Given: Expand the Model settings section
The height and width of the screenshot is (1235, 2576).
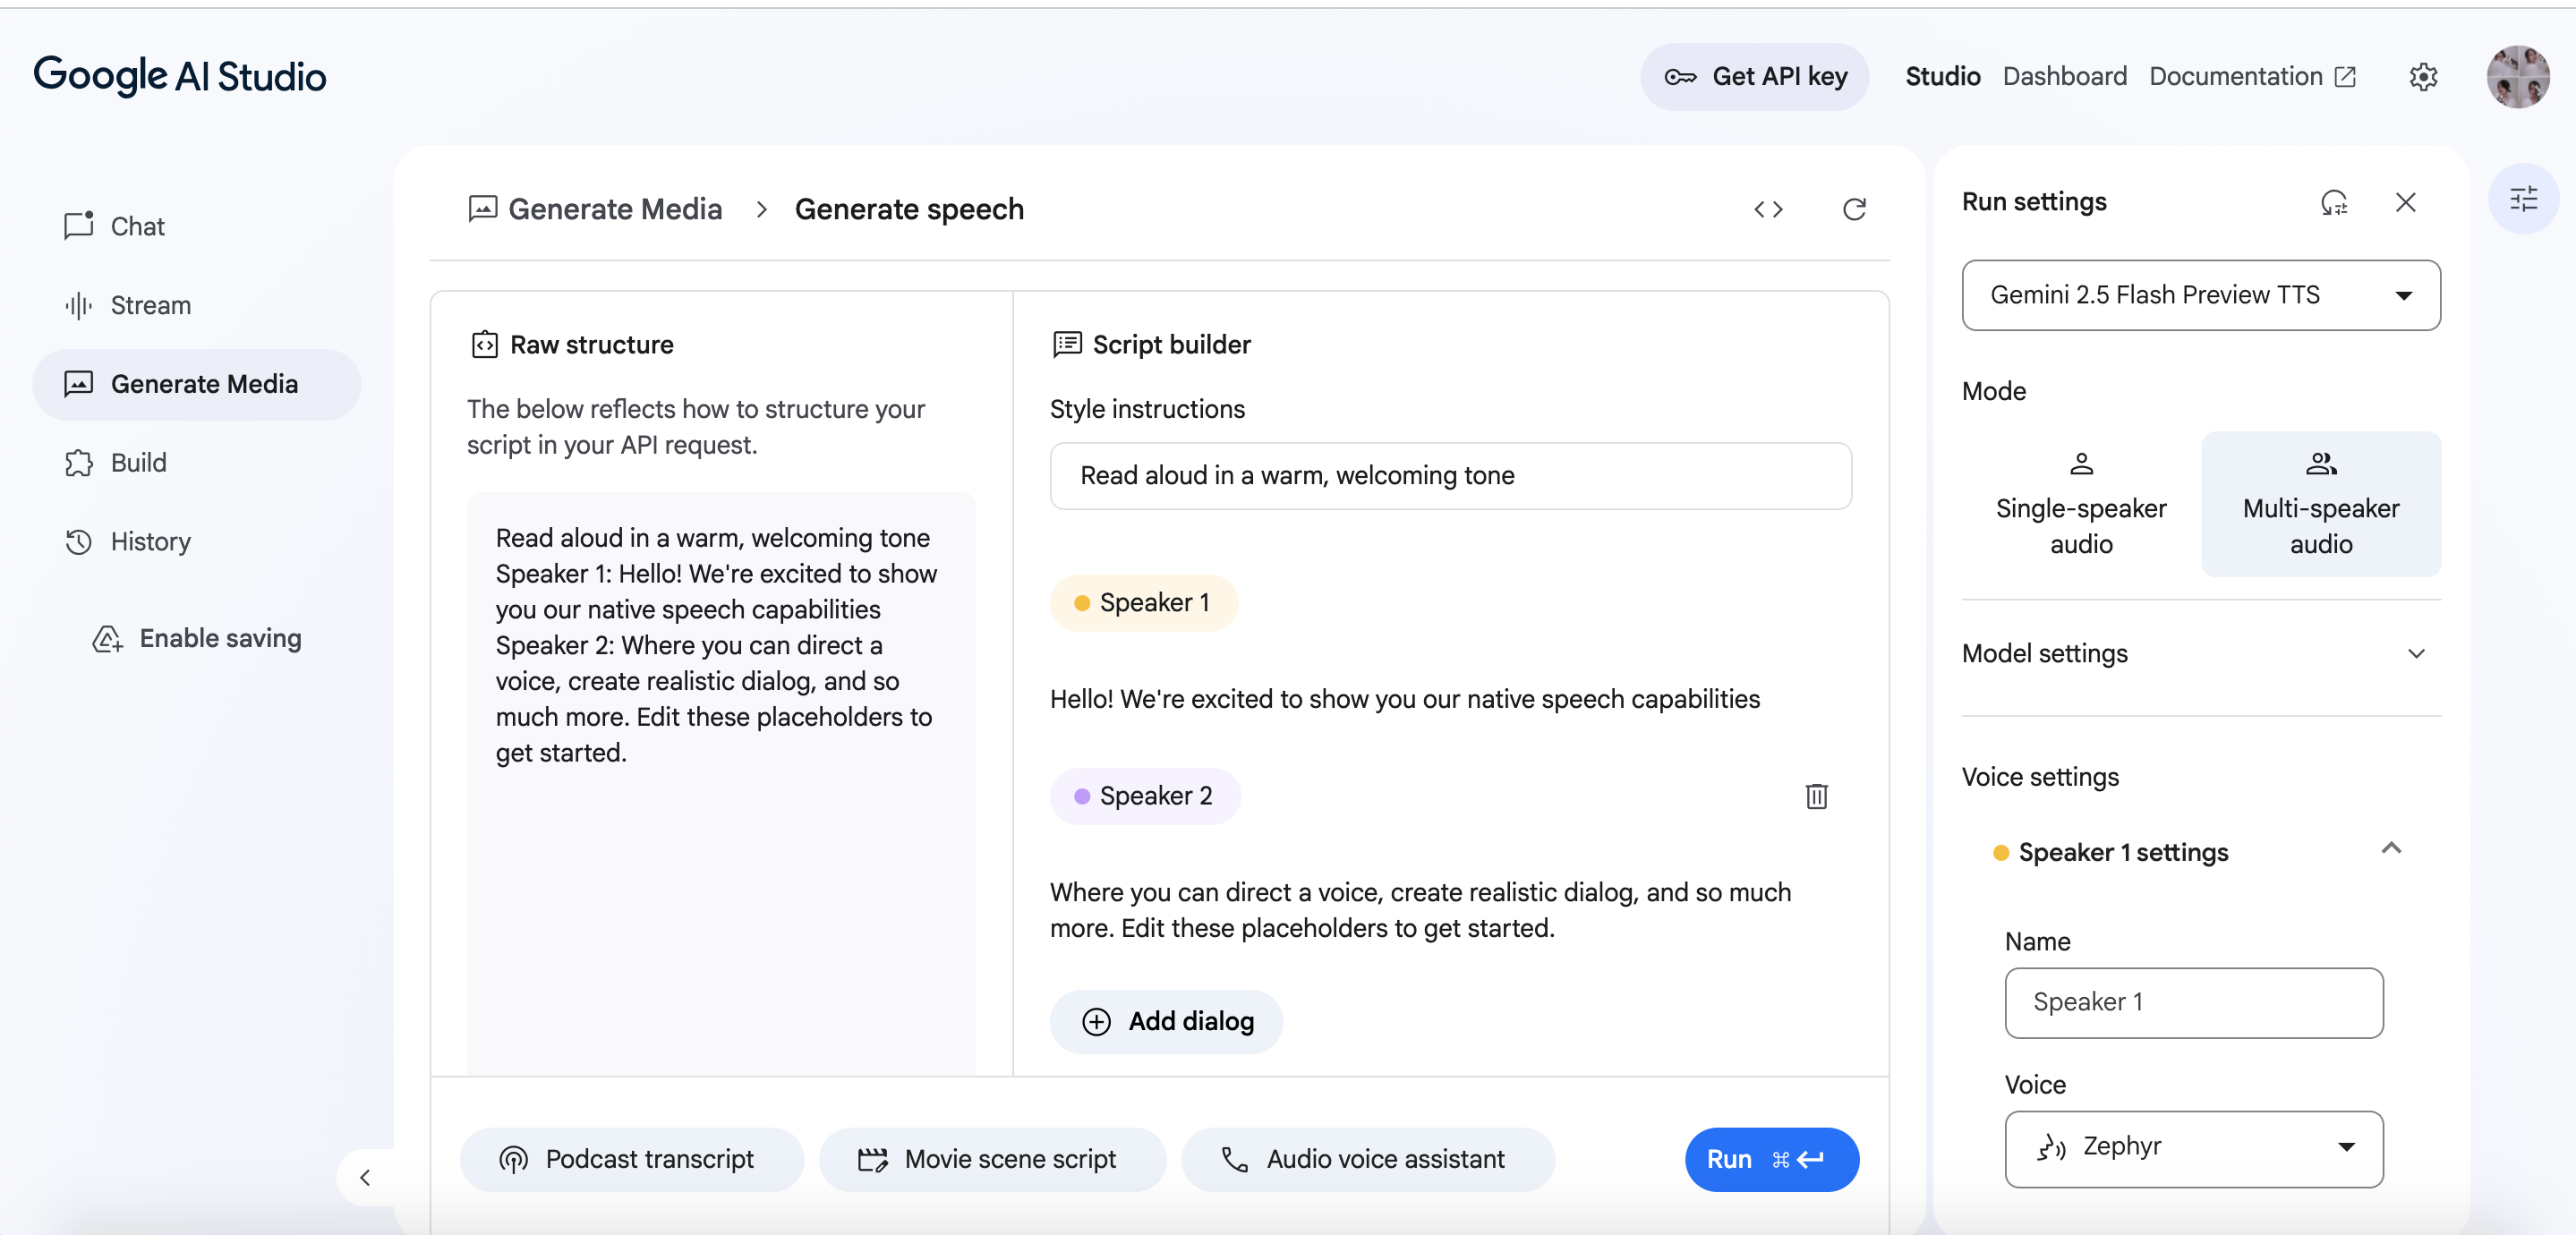Looking at the screenshot, I should click(2201, 654).
